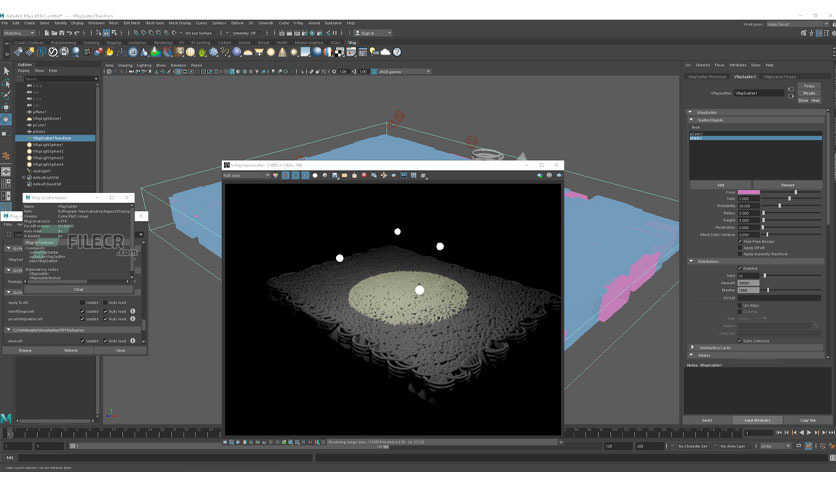
Task: Toggle checkbox at bottom of Distribution section
Action: tap(740, 341)
